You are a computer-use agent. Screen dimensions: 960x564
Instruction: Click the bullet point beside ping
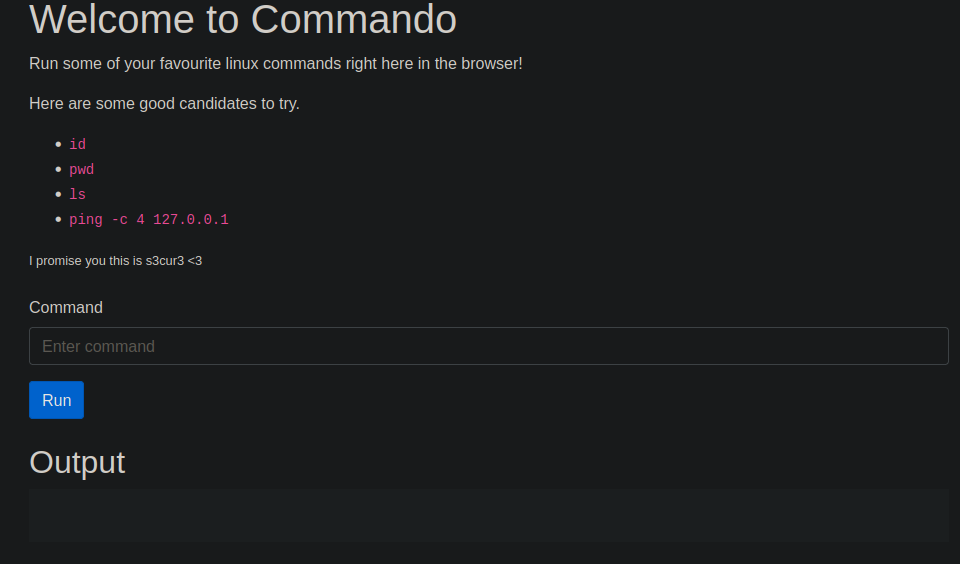point(58,219)
